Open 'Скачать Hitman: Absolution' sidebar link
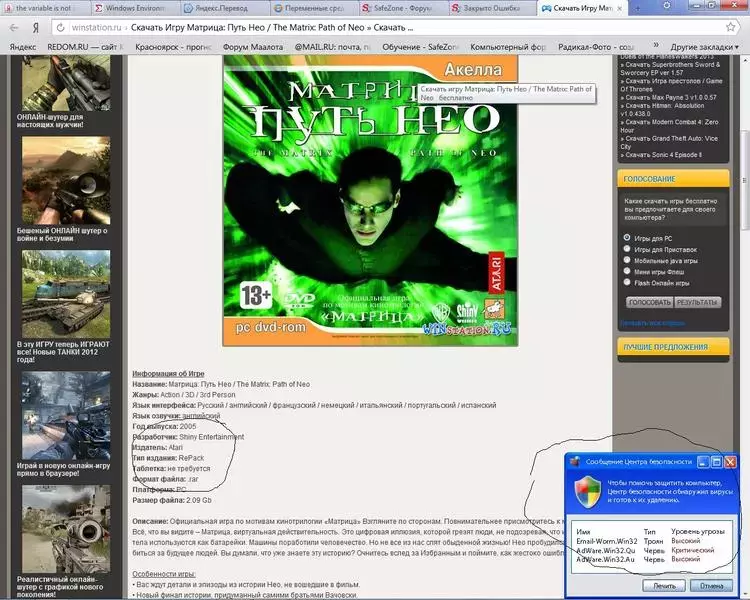750x600 pixels. click(662, 110)
